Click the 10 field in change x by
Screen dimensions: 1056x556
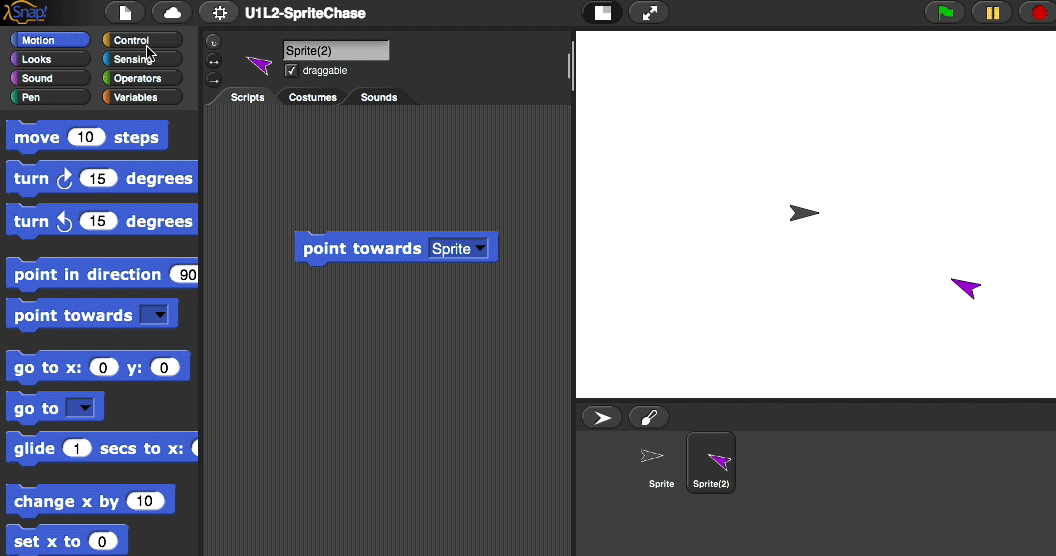[145, 501]
